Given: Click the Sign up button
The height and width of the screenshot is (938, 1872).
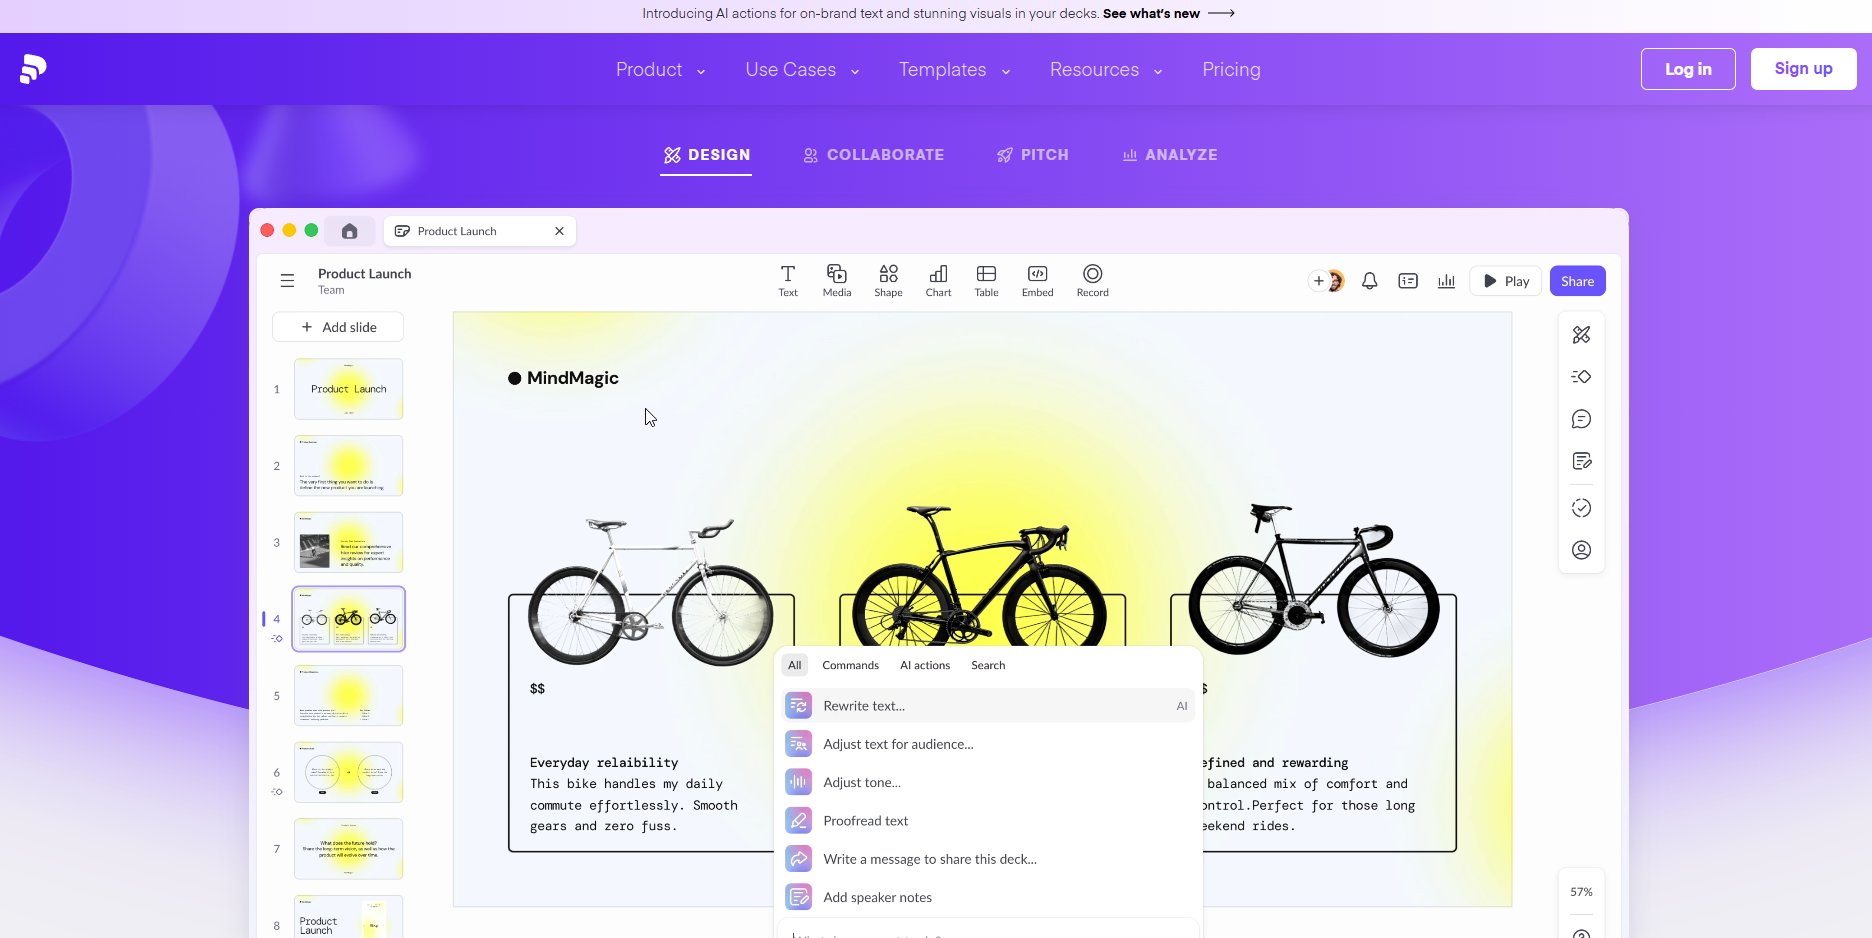Looking at the screenshot, I should coord(1803,69).
